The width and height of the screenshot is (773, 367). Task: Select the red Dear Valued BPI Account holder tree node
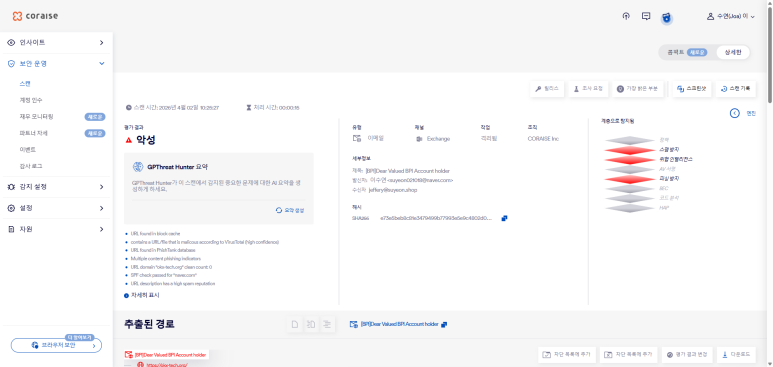coord(166,354)
